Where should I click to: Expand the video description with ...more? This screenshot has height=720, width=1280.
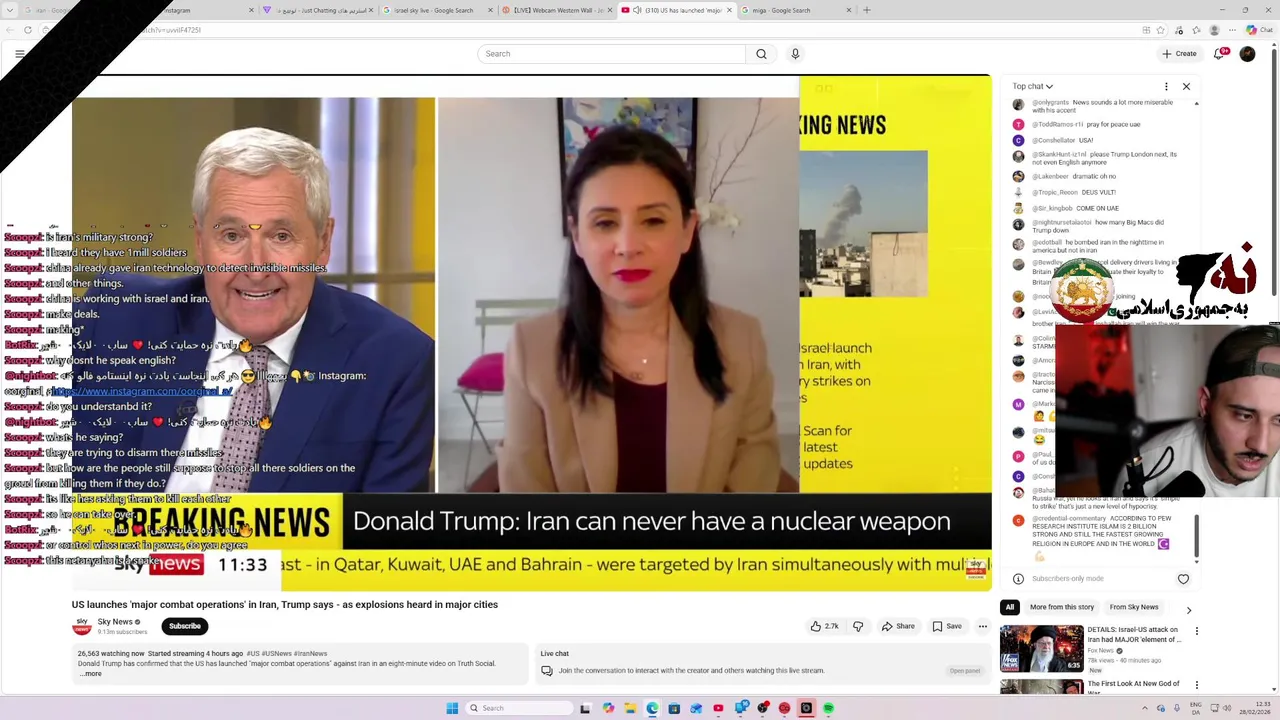91,673
